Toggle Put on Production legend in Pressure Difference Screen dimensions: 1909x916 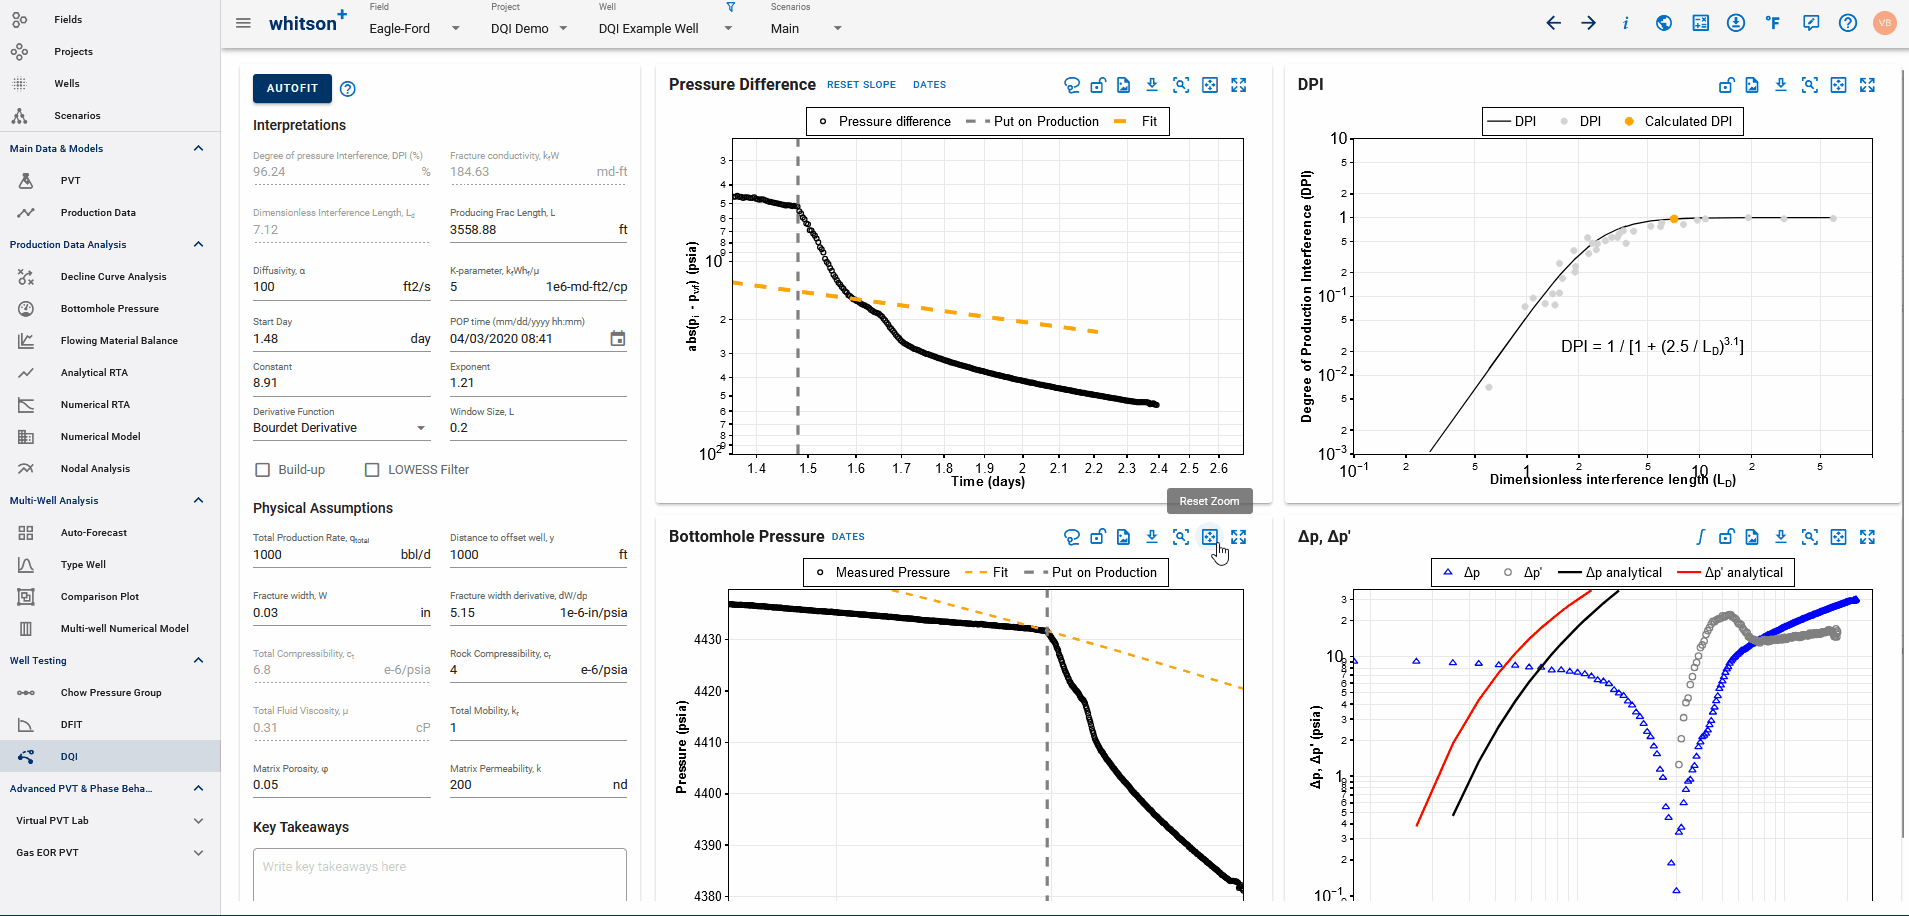[x=1035, y=122]
